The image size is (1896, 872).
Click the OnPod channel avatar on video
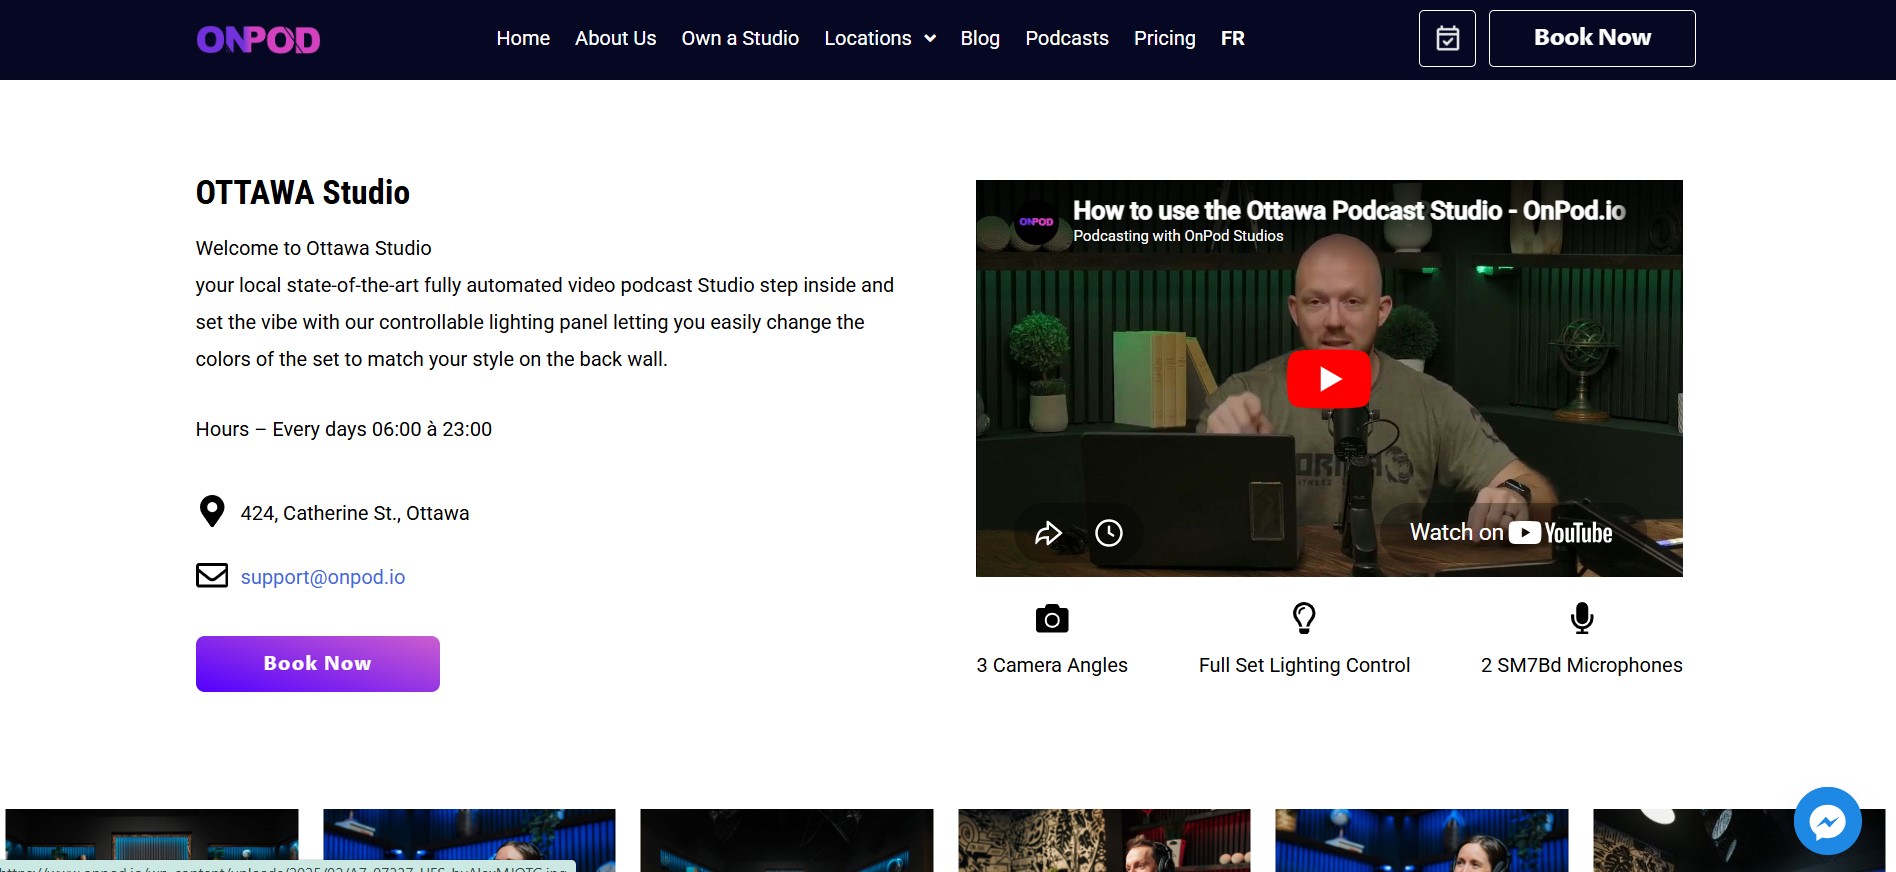click(1036, 222)
